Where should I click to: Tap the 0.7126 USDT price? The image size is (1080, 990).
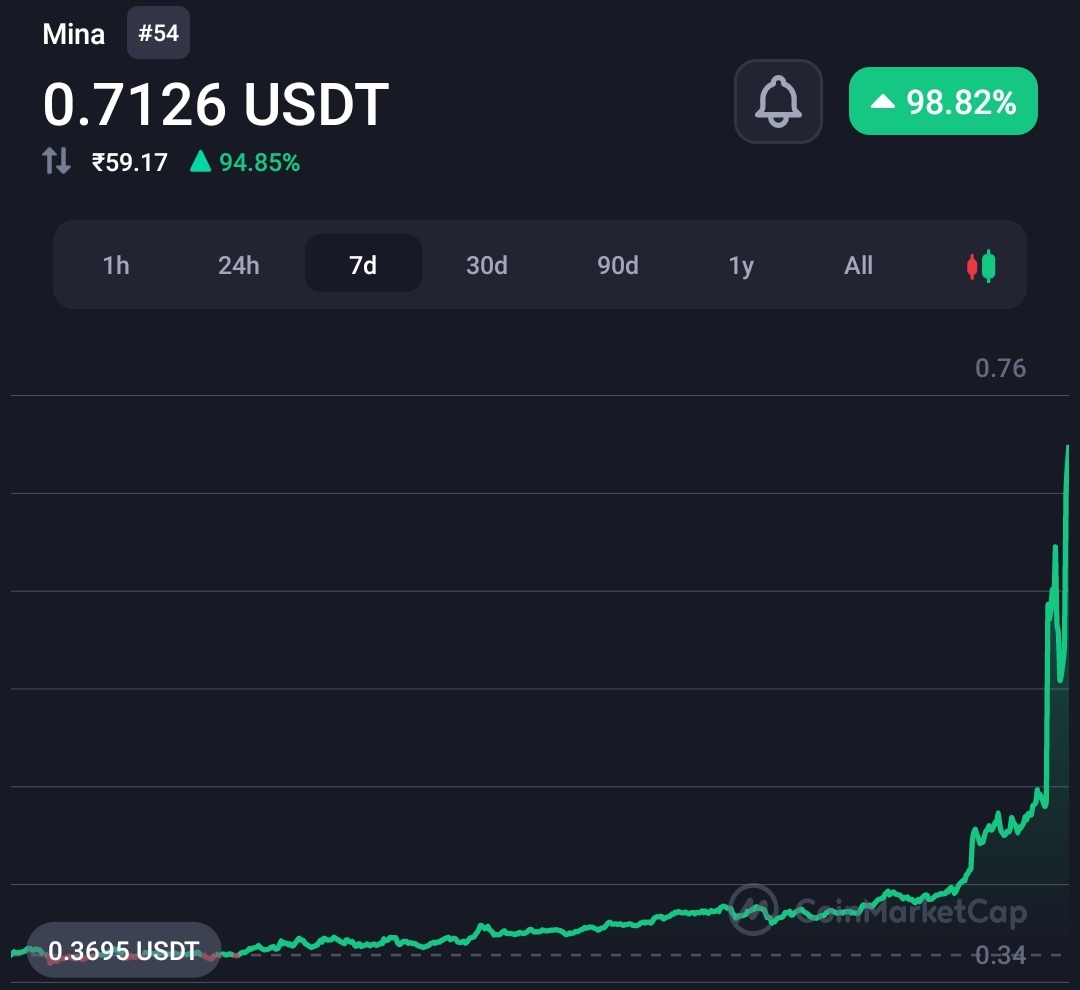tap(216, 105)
